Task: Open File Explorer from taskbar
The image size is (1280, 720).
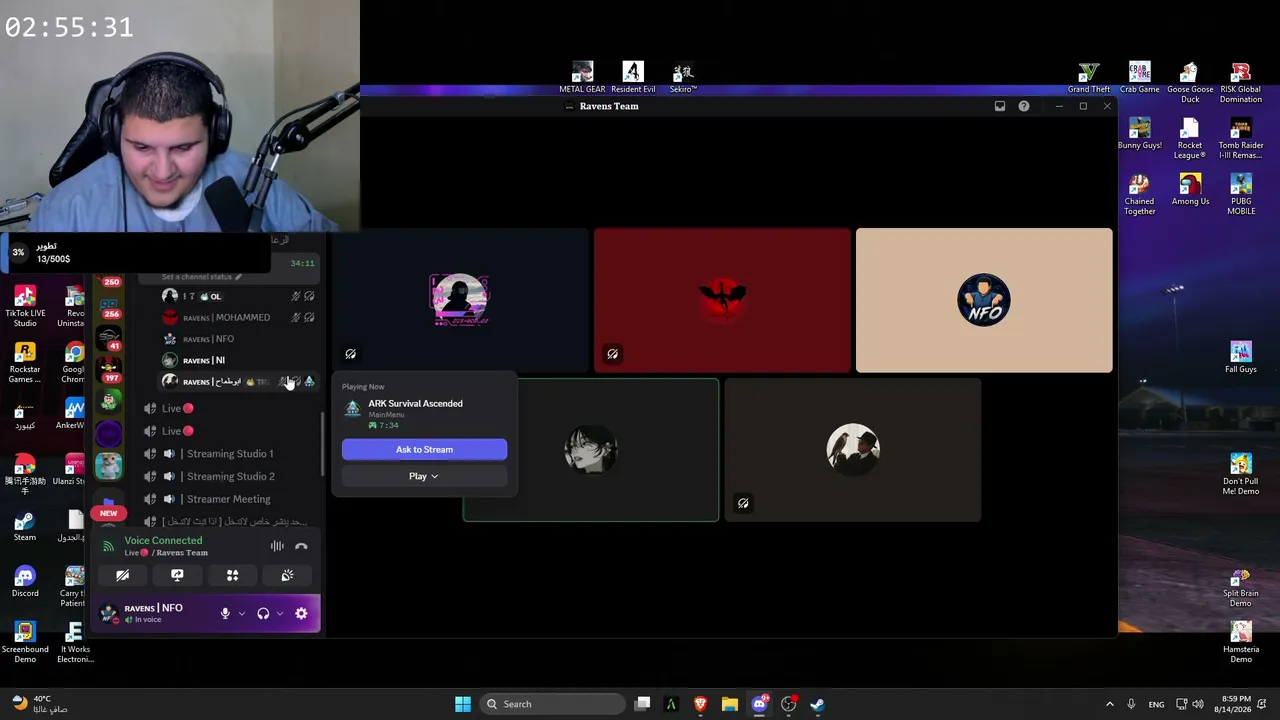Action: click(x=730, y=704)
